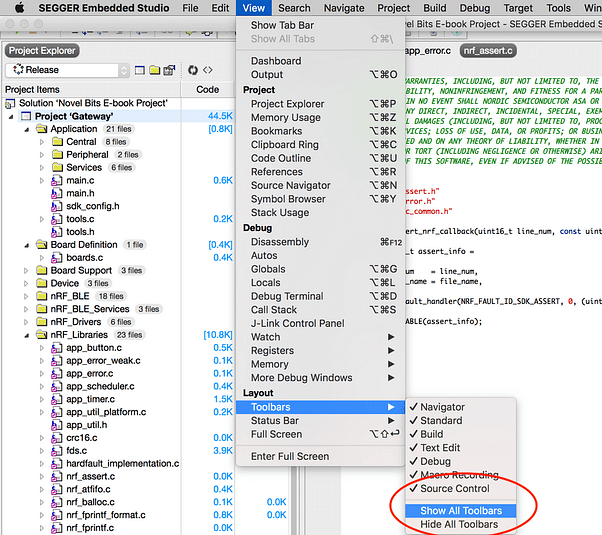Screen dimensions: 602x535
Task: Click the Central folder icon
Action: (x=57, y=142)
